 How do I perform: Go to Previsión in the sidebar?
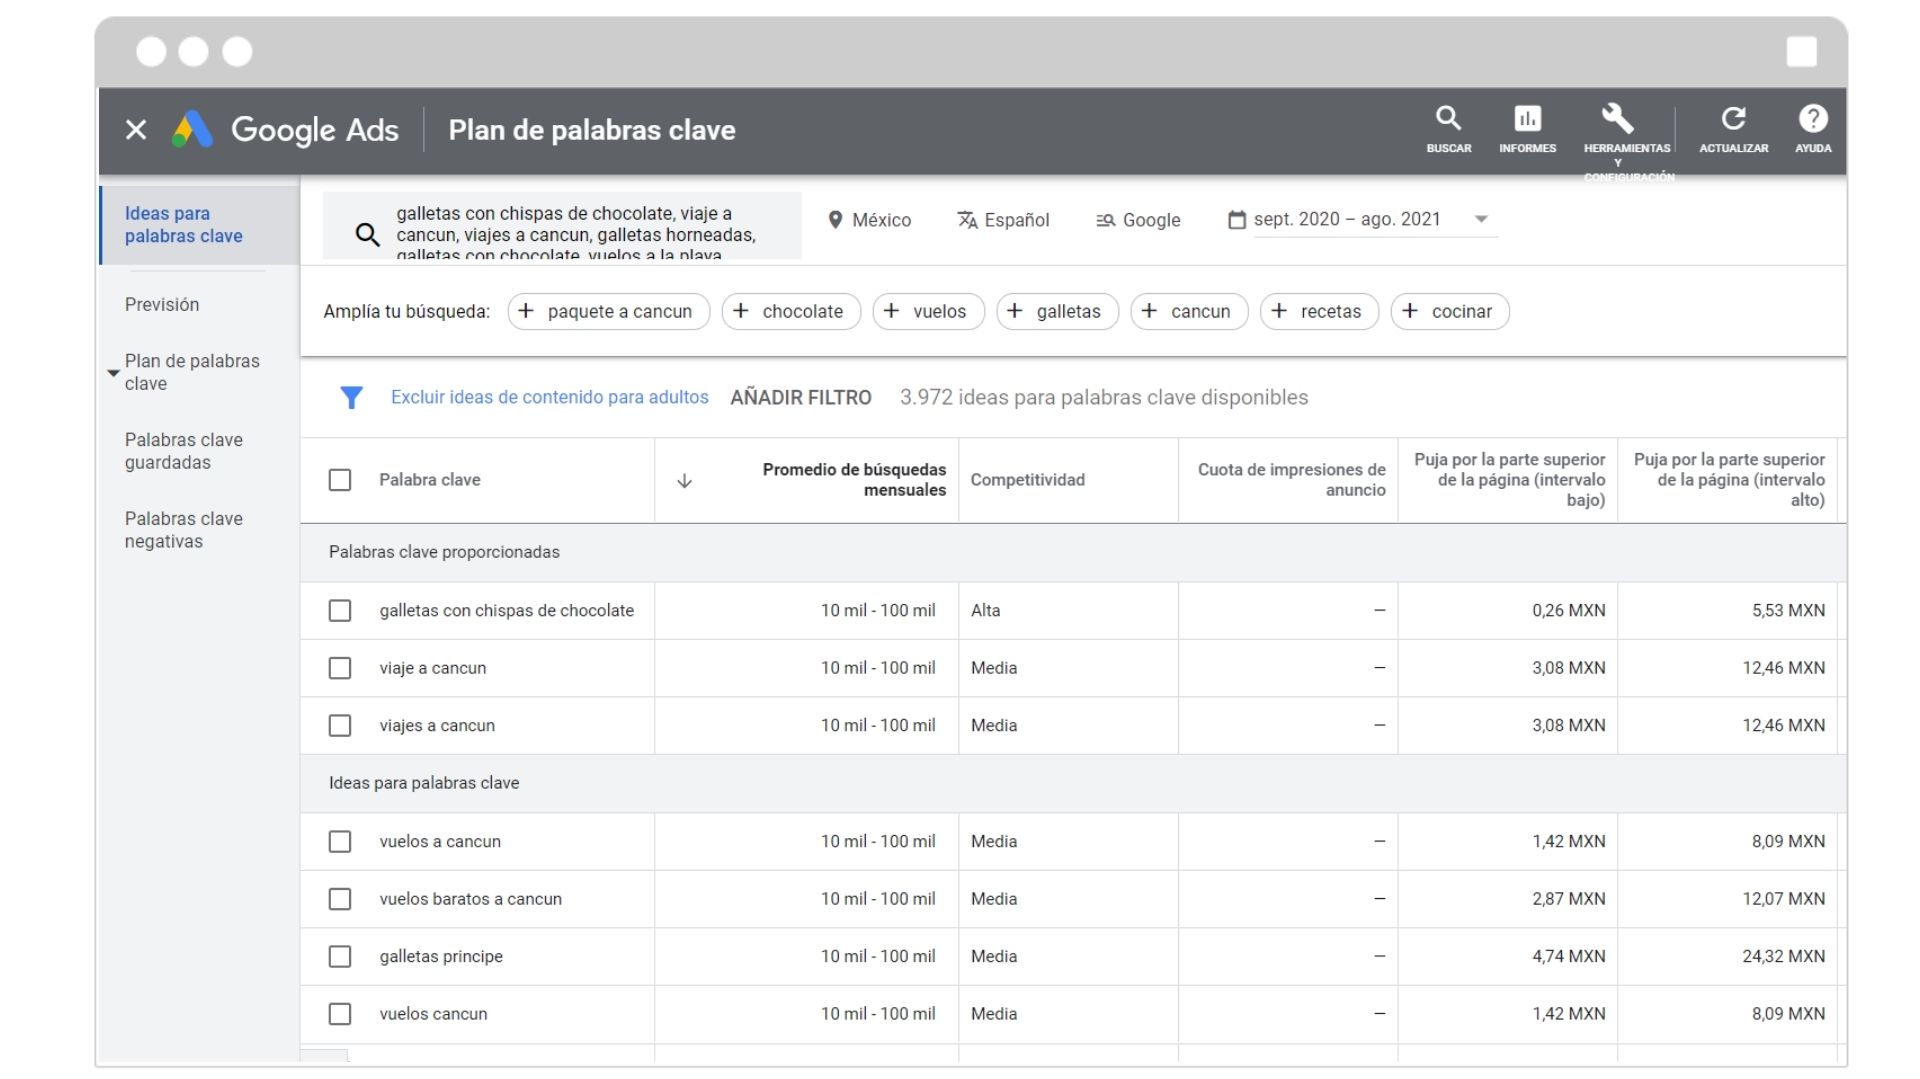click(x=162, y=305)
